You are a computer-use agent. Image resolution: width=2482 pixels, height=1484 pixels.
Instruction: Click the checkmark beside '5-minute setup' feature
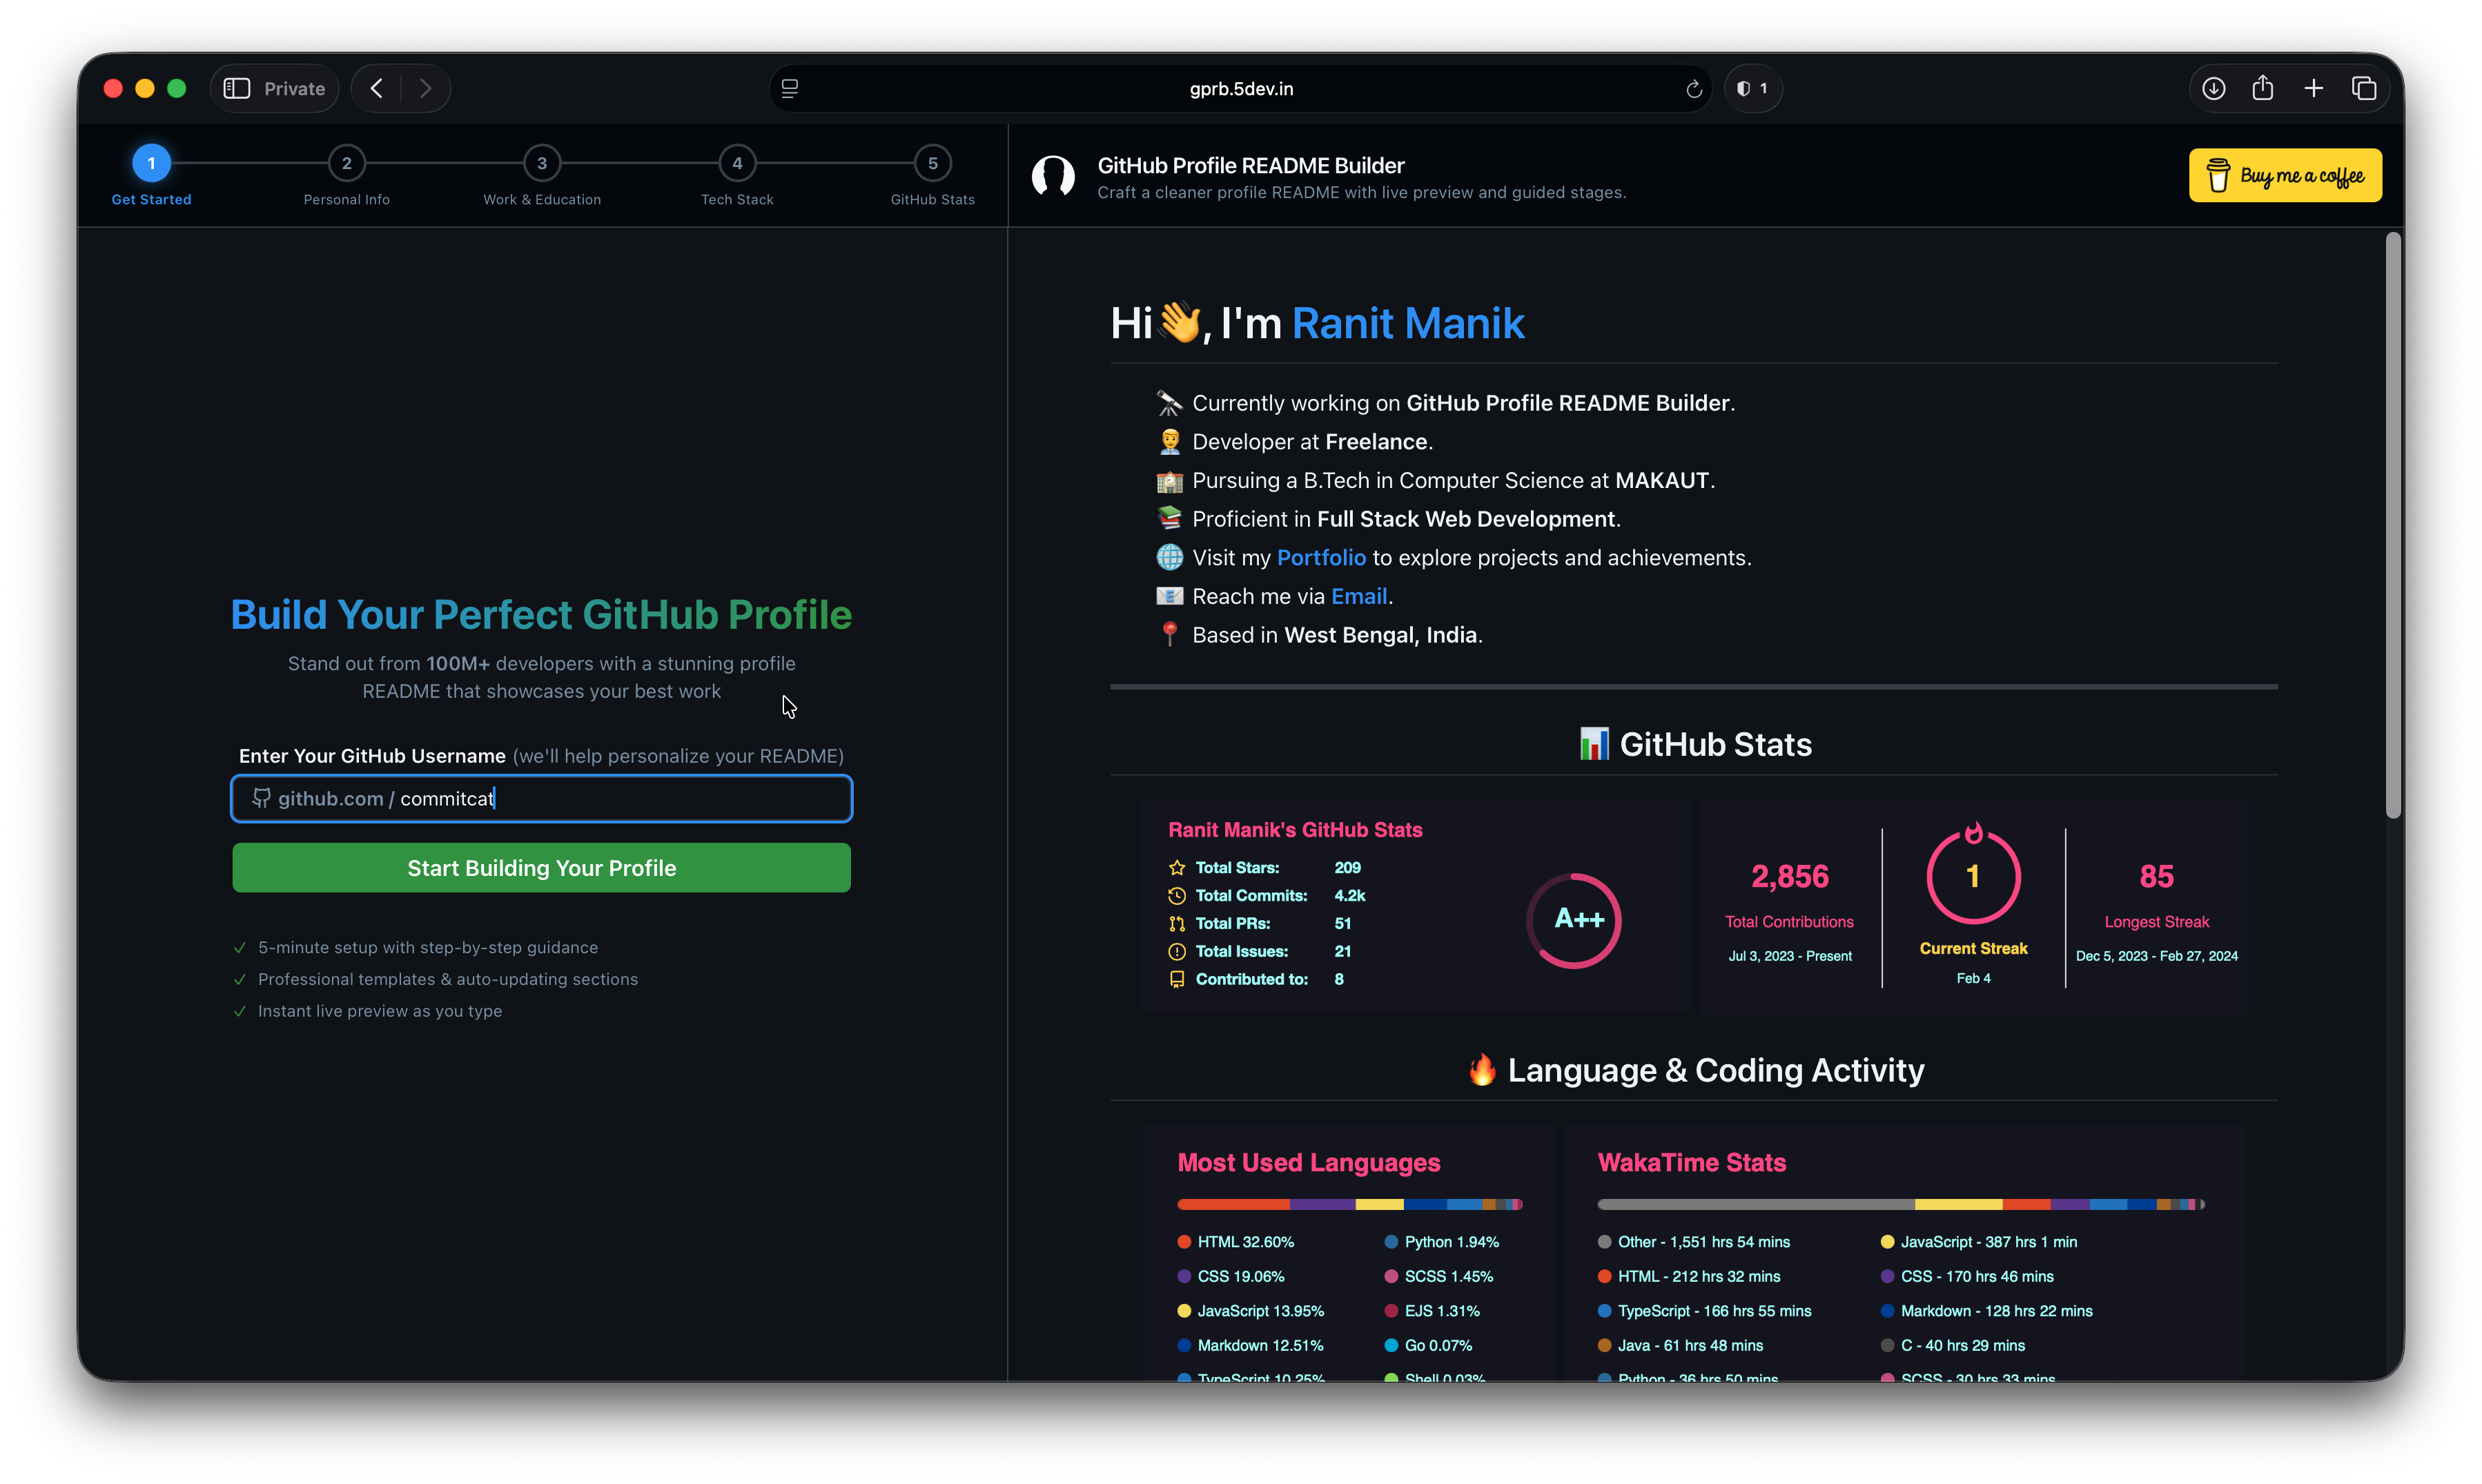click(x=240, y=947)
